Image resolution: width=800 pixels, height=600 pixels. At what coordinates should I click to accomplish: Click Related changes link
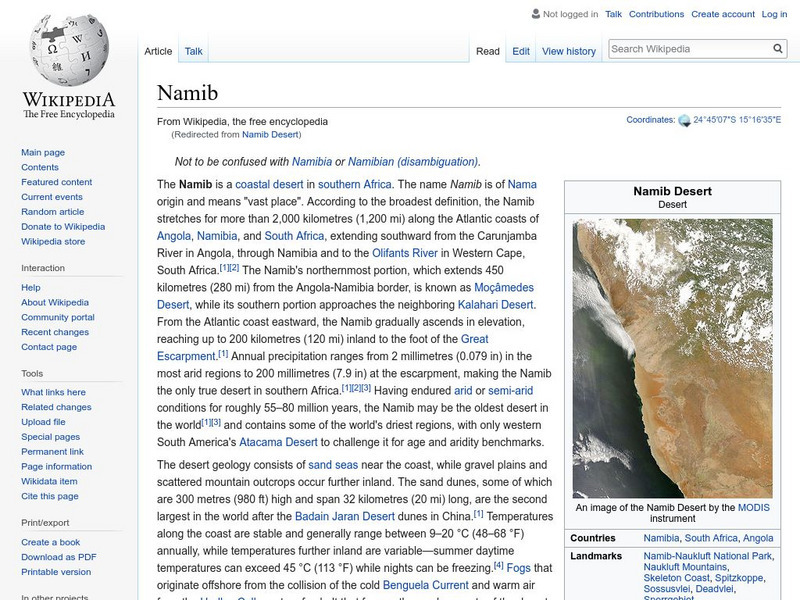tap(56, 407)
